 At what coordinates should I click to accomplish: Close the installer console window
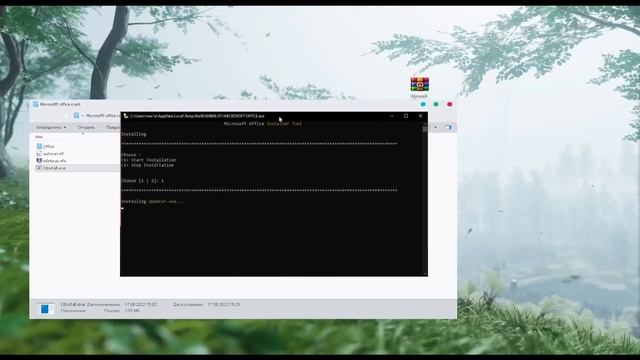(420, 116)
